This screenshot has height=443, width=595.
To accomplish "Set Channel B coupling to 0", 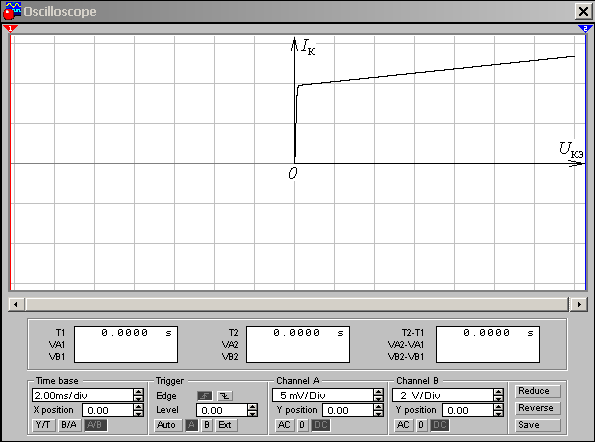I will [x=421, y=425].
